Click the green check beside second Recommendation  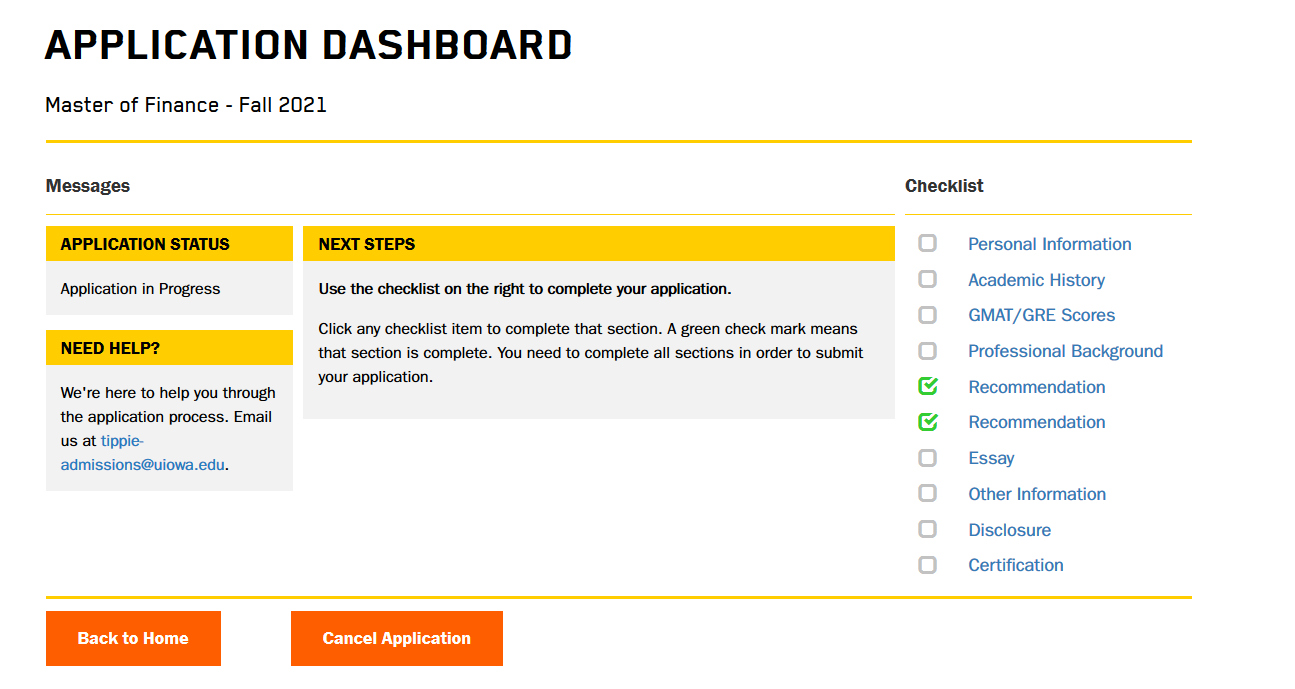click(x=927, y=421)
